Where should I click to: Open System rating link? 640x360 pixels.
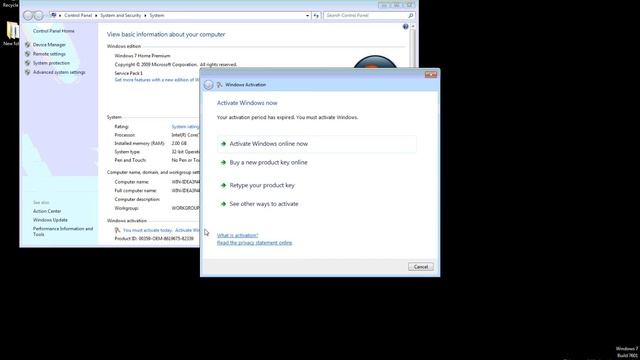point(185,127)
